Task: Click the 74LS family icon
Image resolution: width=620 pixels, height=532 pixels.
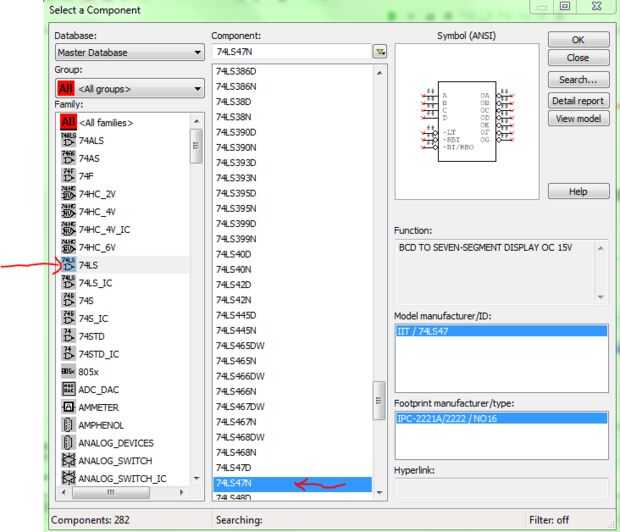Action: coord(68,265)
